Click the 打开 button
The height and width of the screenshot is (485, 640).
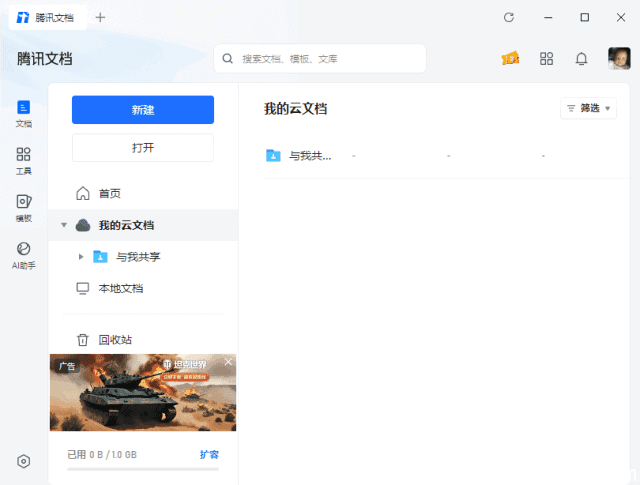tap(143, 148)
